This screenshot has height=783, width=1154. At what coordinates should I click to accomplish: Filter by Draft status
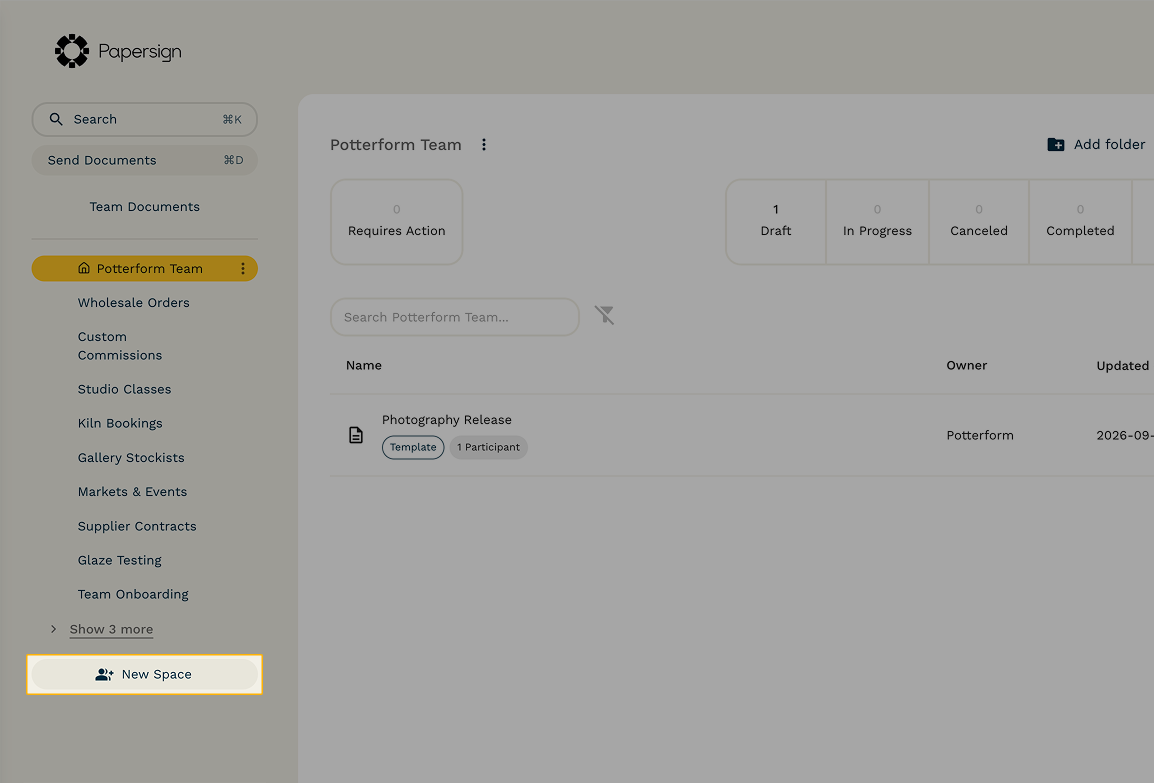(776, 222)
